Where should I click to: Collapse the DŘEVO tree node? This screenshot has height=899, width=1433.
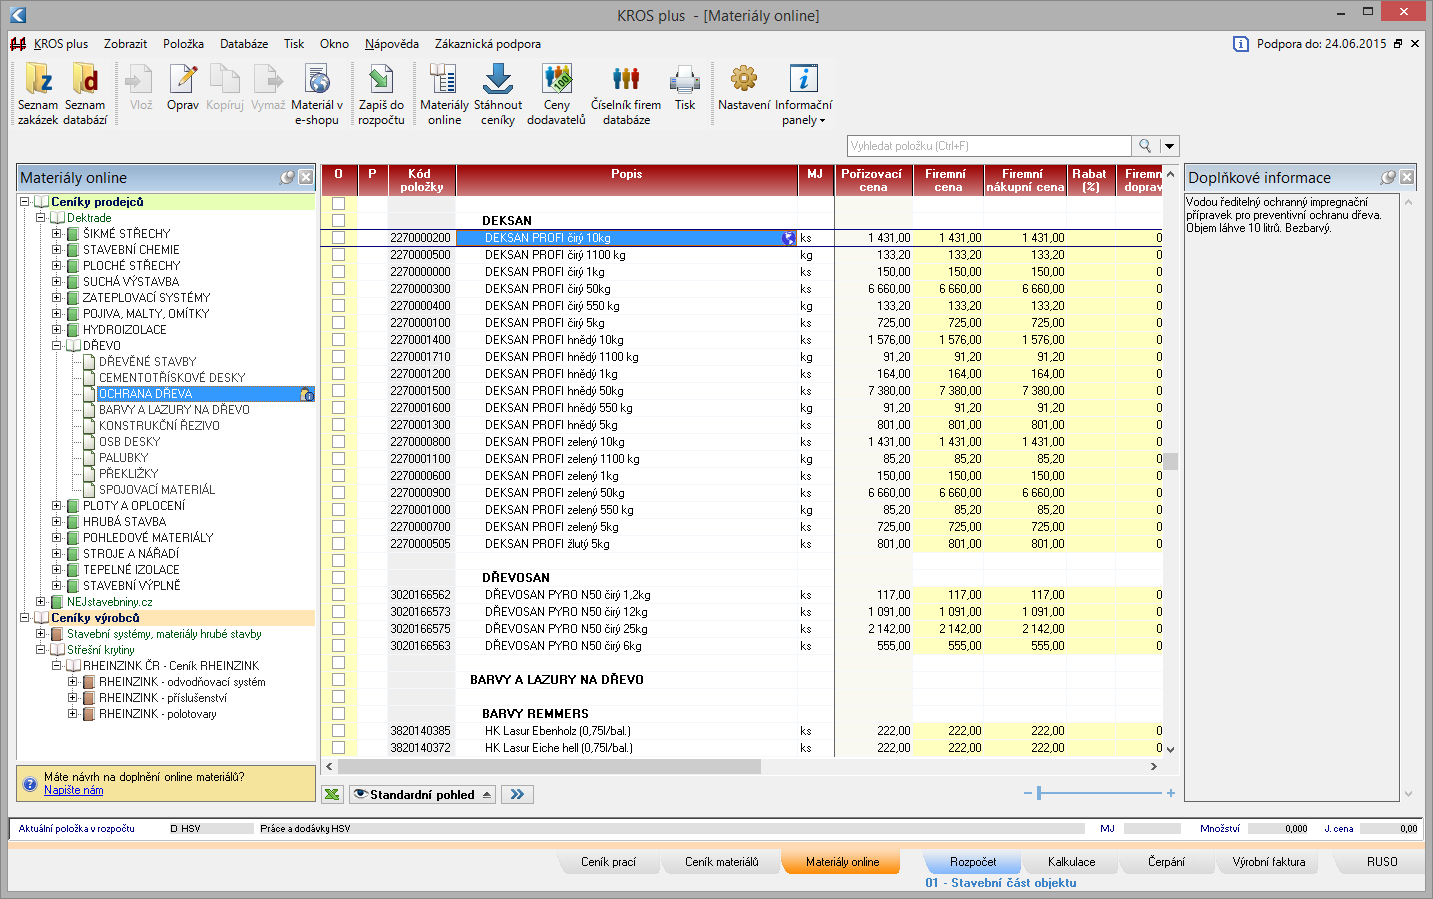coord(57,346)
